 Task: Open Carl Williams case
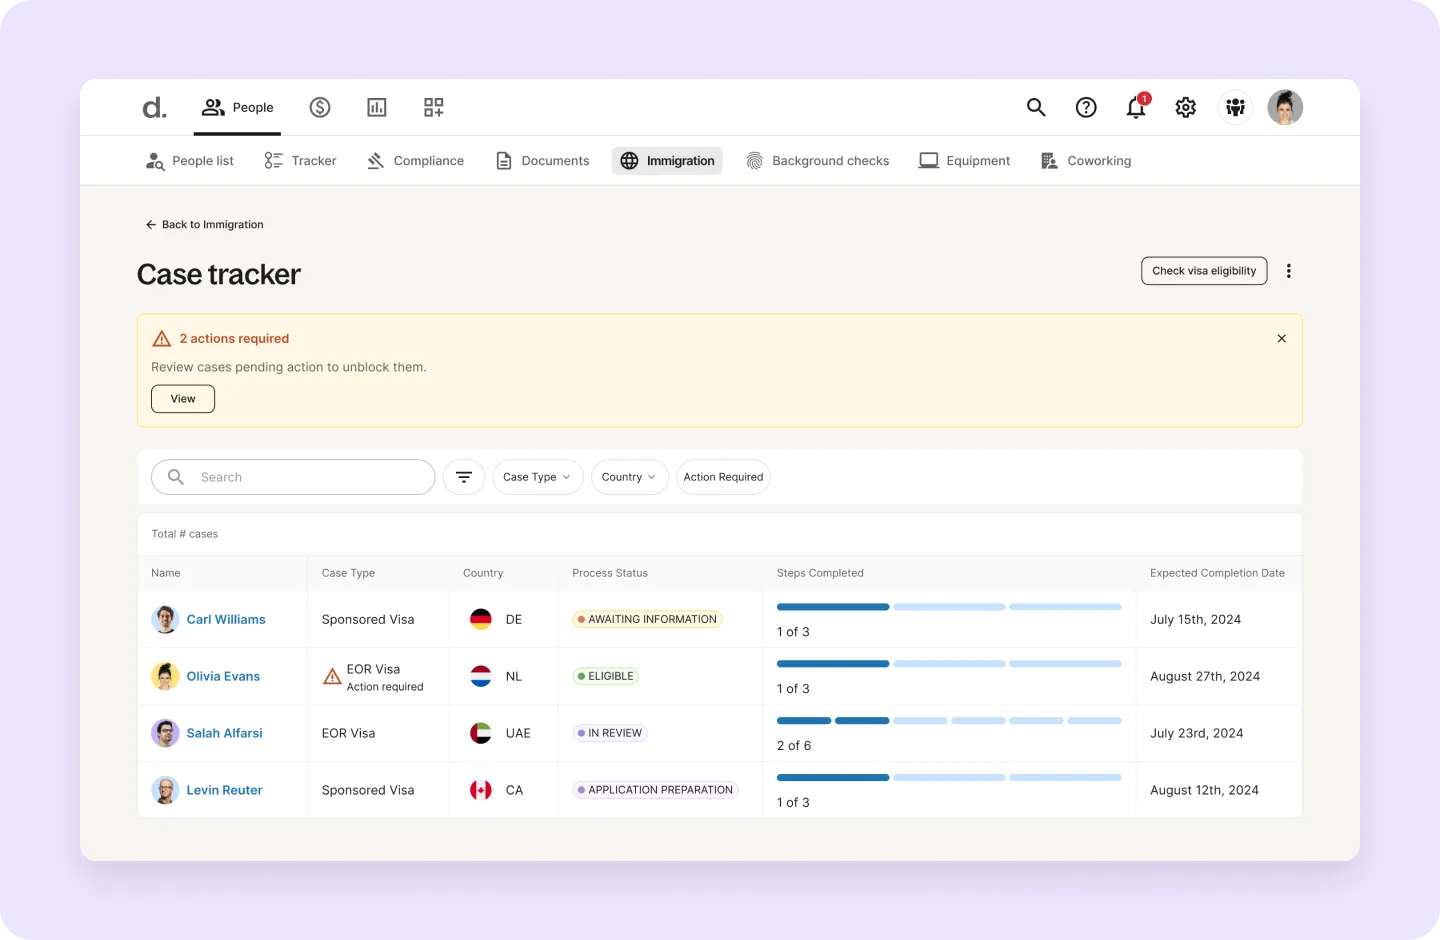coord(226,620)
